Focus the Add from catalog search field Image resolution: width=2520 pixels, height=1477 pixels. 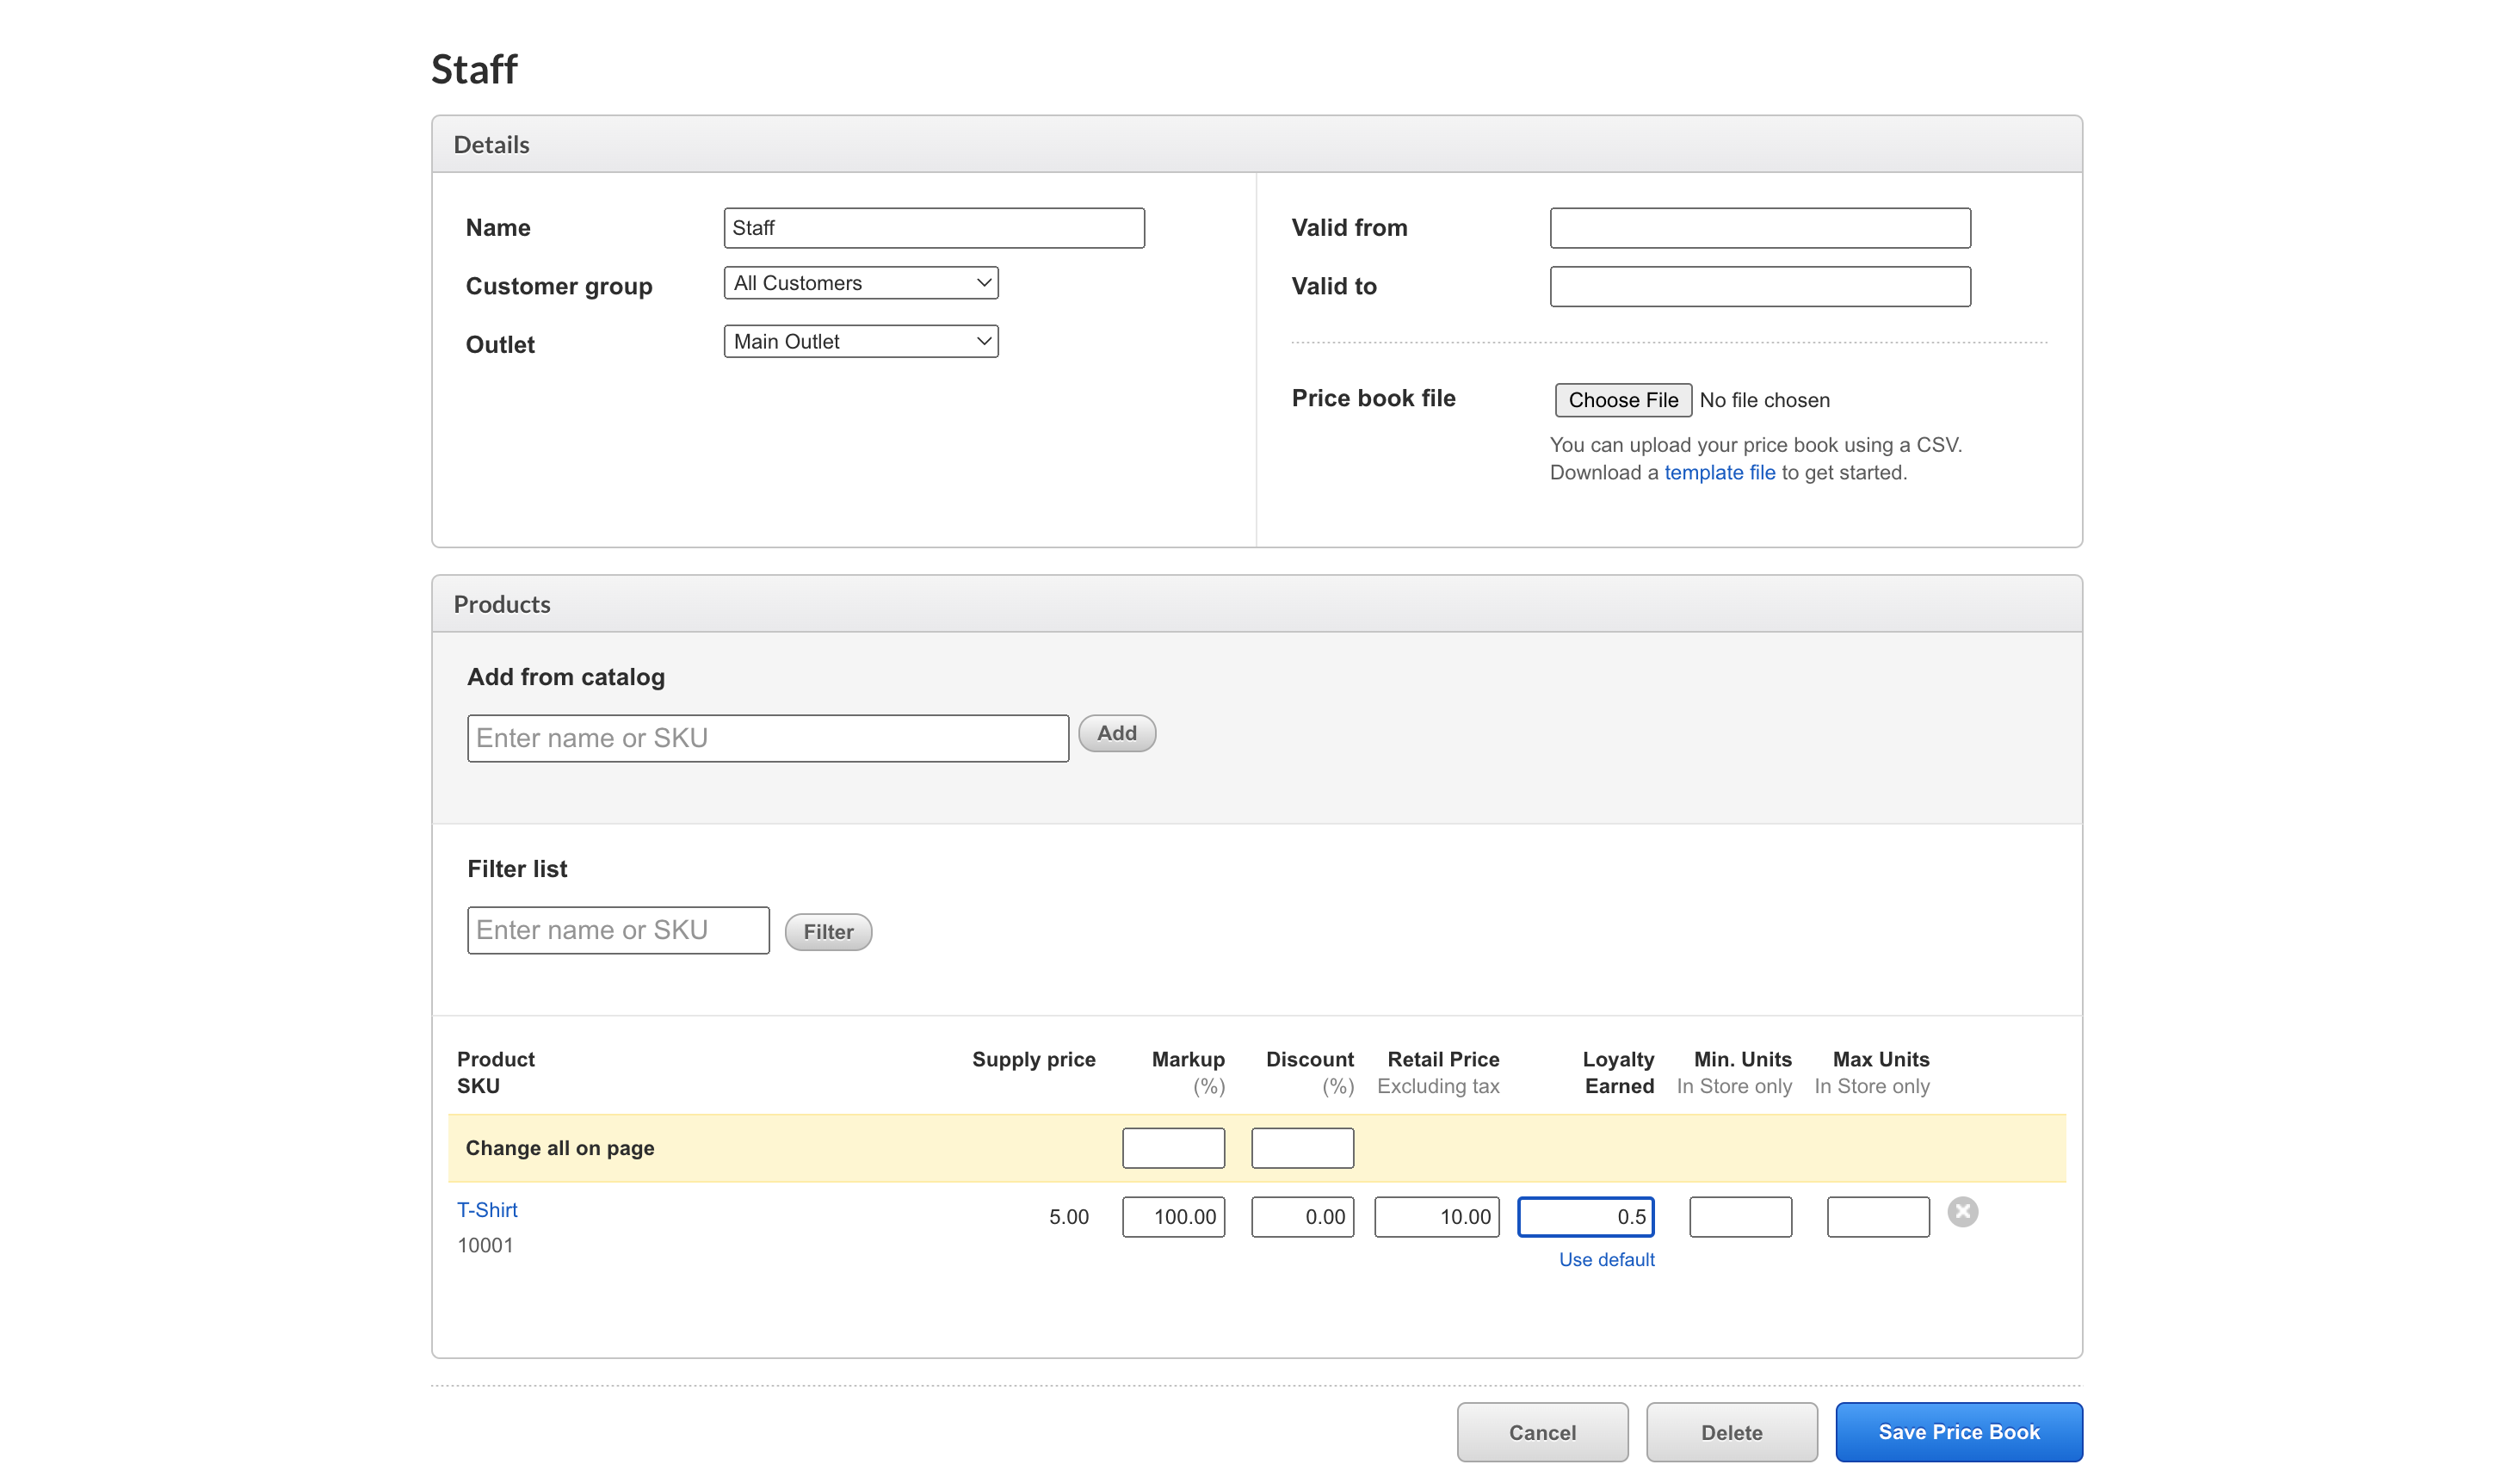tap(768, 739)
